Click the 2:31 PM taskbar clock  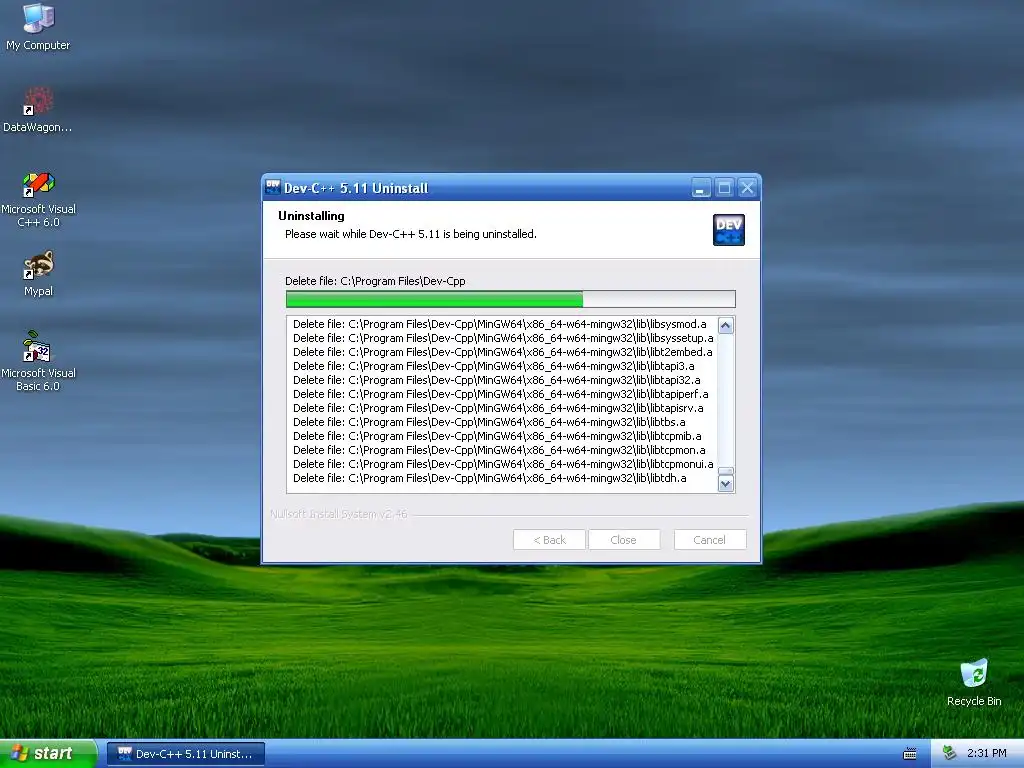(987, 754)
